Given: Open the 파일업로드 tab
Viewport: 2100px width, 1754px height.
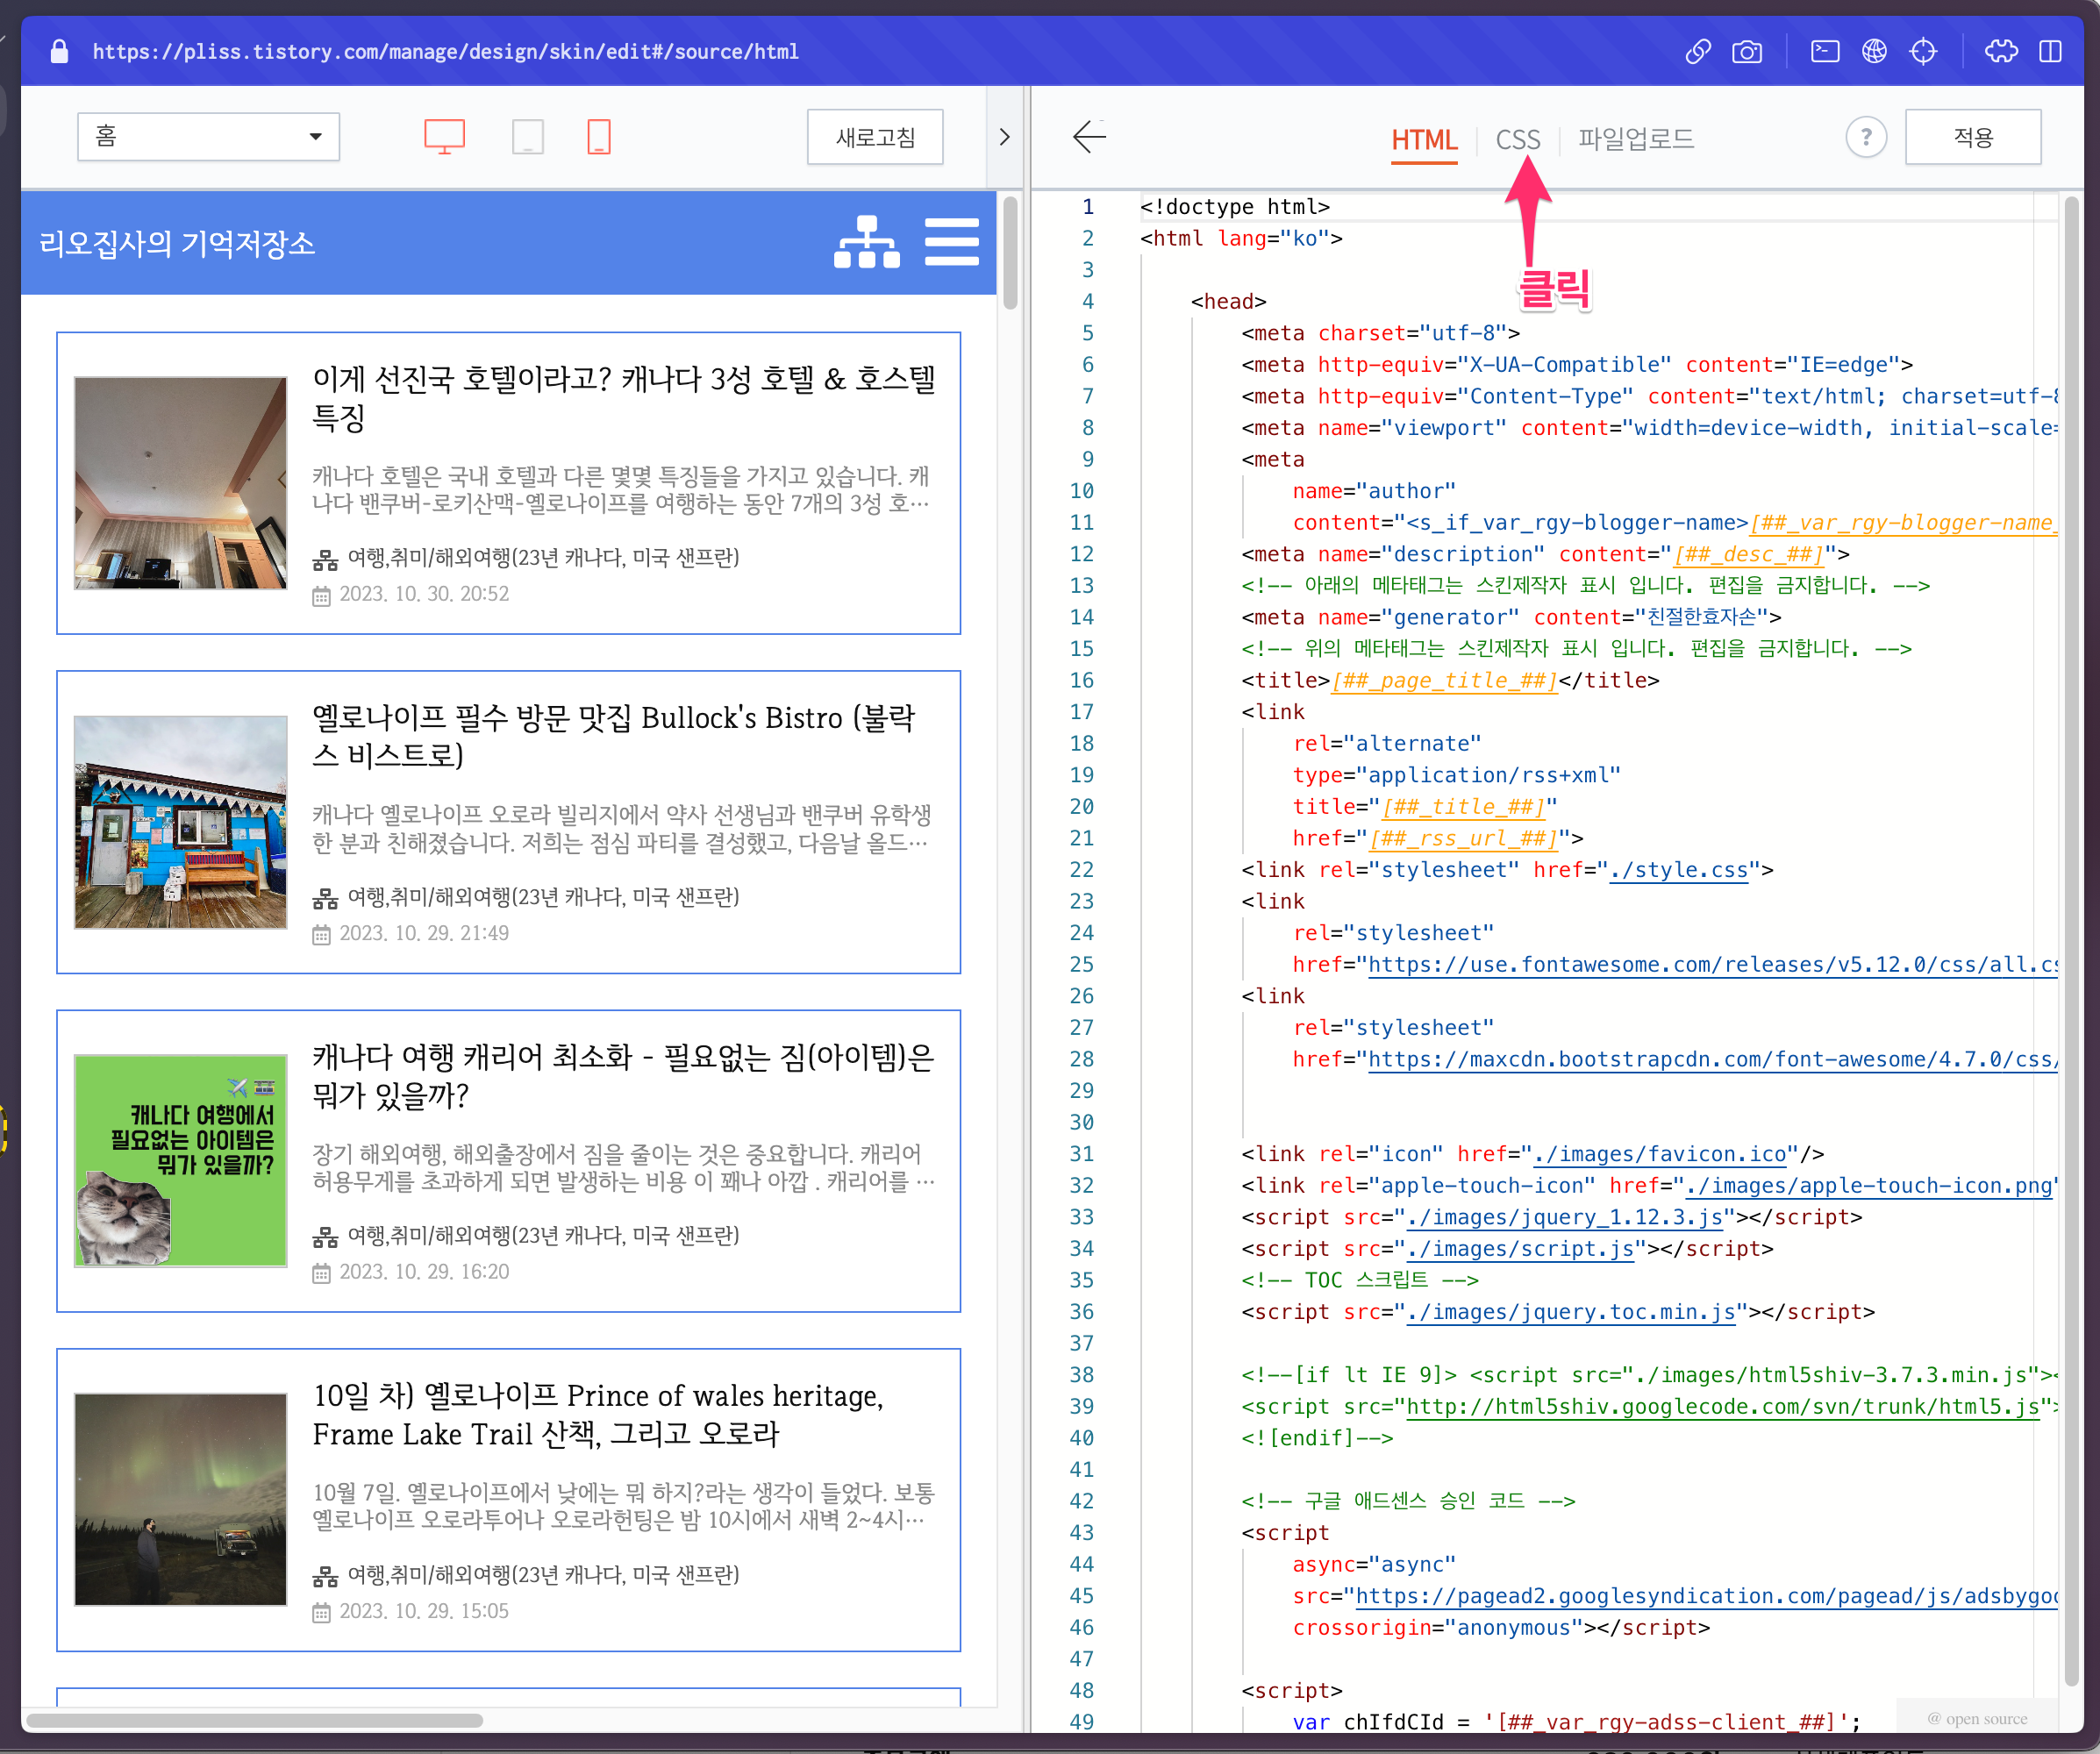Looking at the screenshot, I should pyautogui.click(x=1634, y=139).
